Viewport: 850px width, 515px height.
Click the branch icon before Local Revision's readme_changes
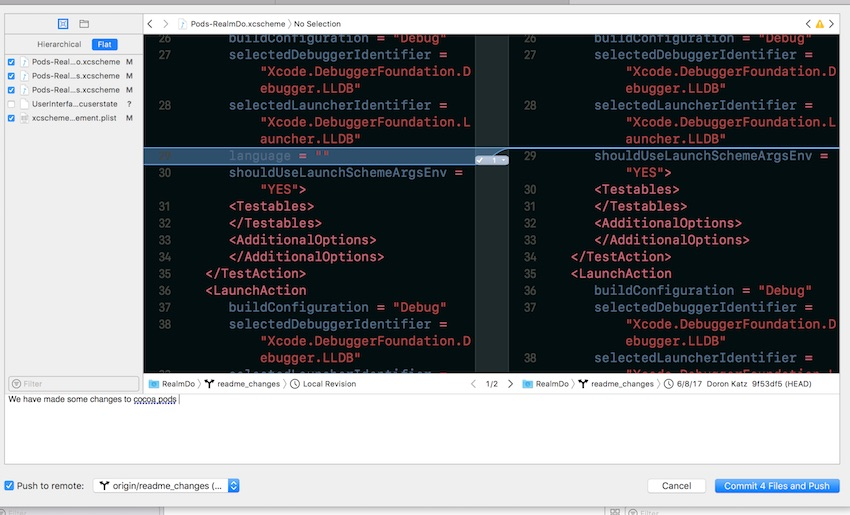[209, 384]
